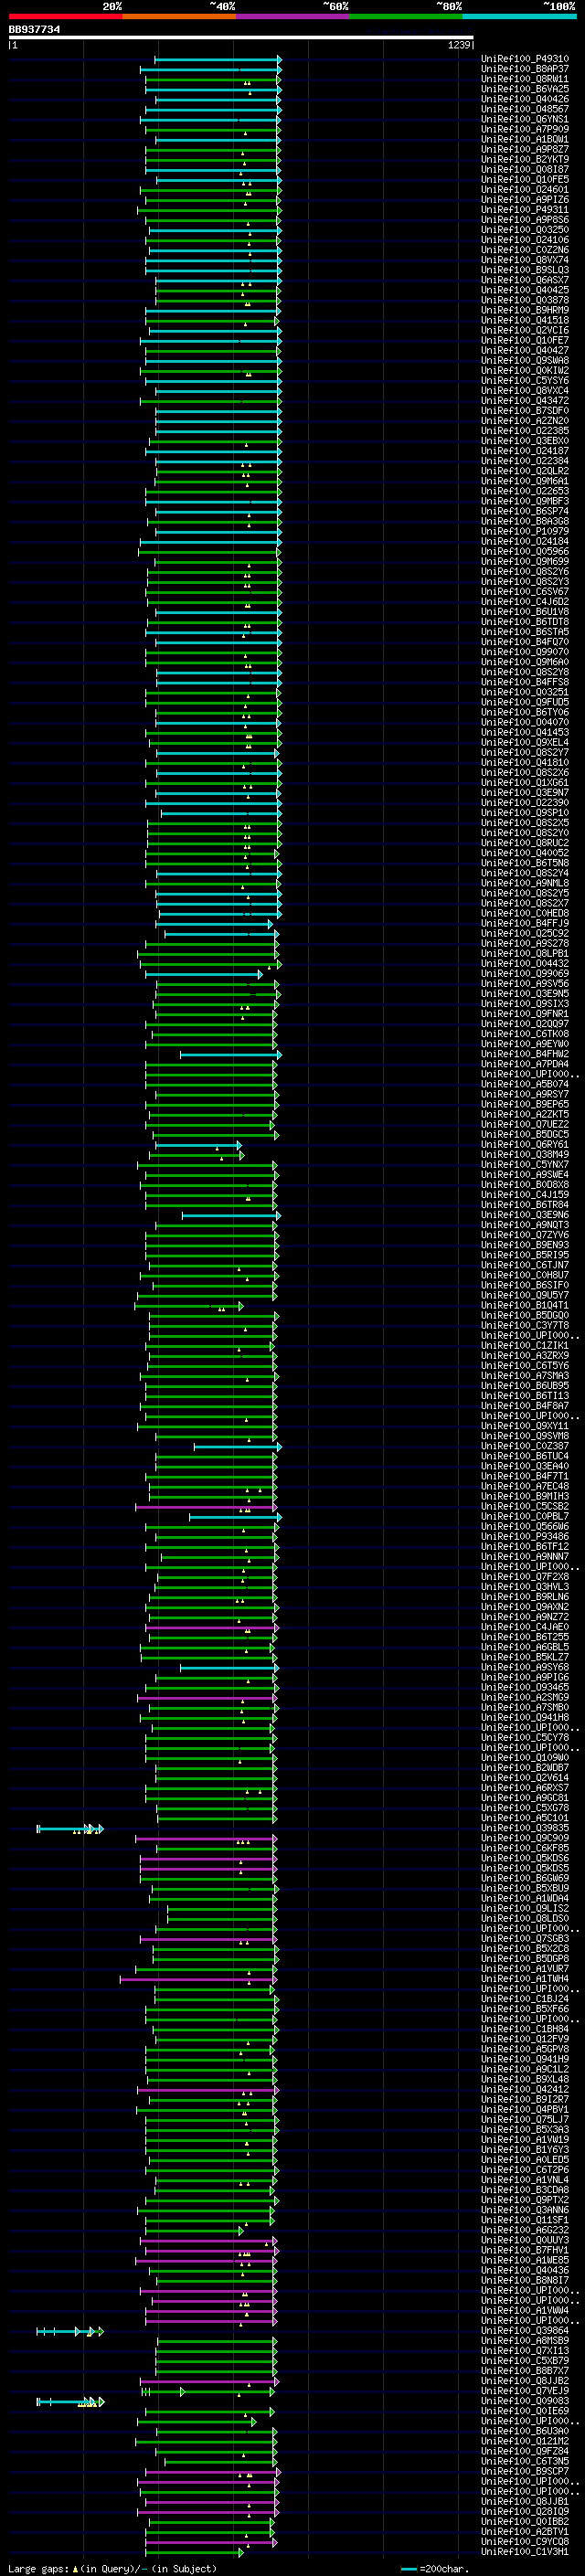Screen dimensions: 585x2576
Task: Click hit label UniRef100_A5B074
Action: [525, 1084]
